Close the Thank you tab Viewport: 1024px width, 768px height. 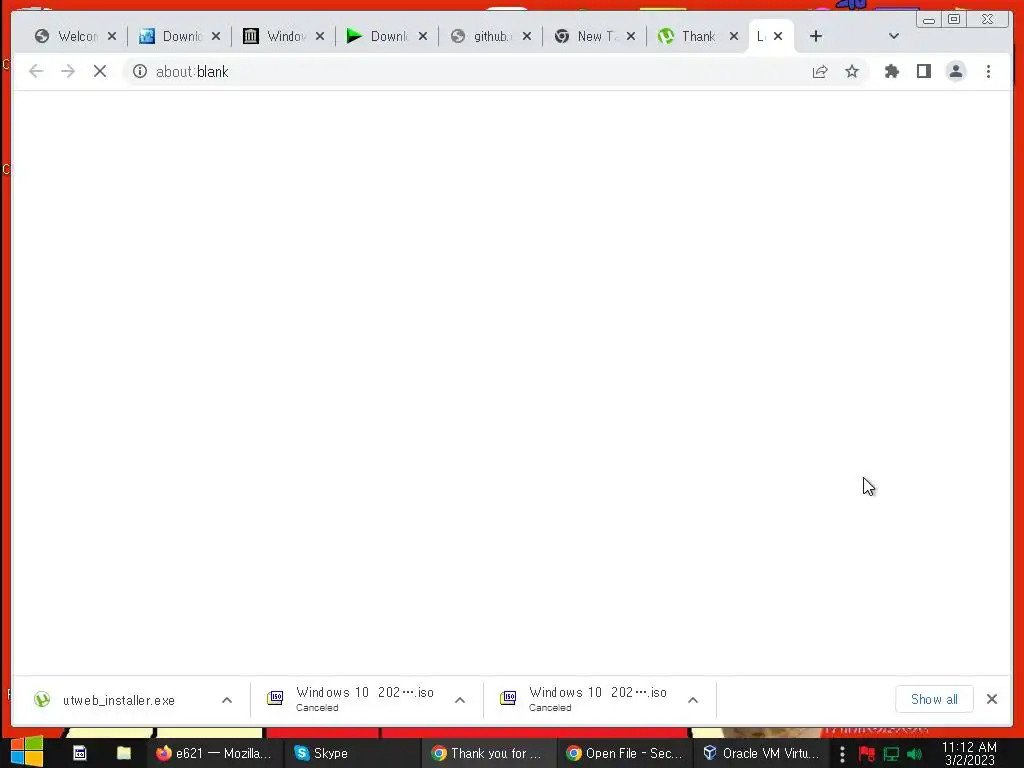(x=734, y=37)
